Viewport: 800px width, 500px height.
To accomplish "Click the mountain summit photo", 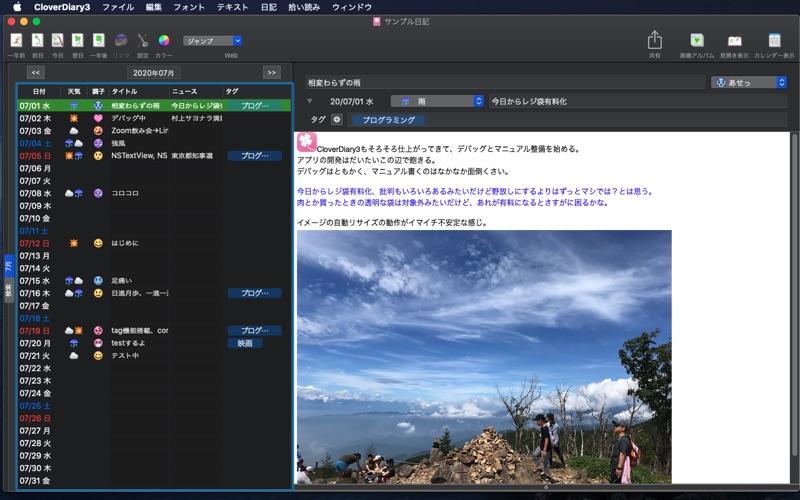I will click(x=484, y=357).
